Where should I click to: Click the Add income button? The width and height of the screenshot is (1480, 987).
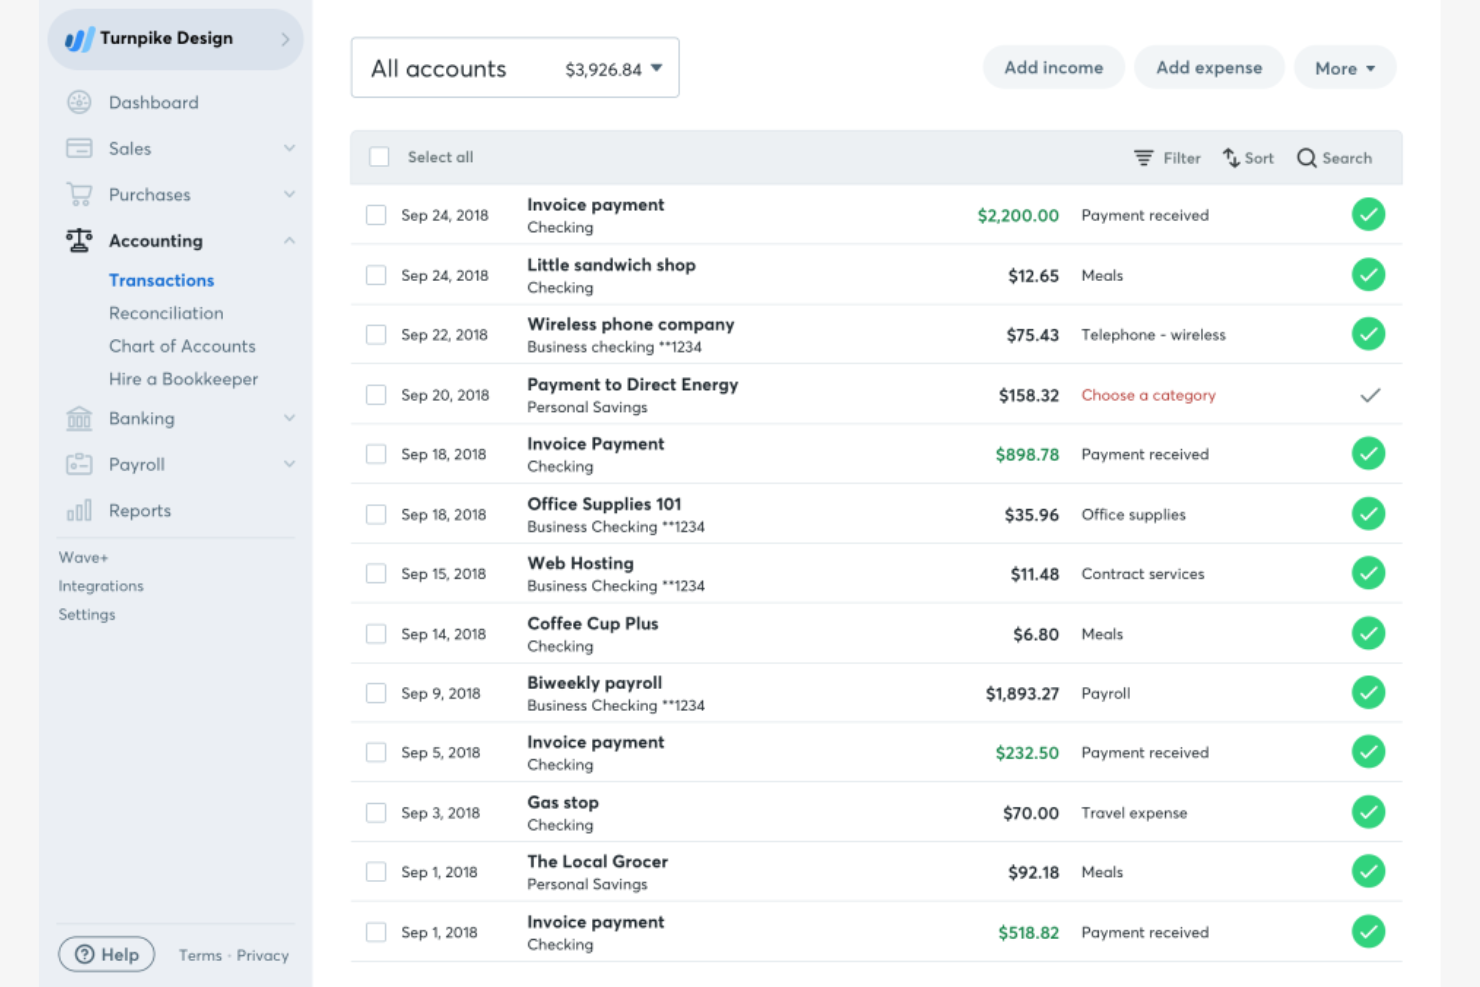pyautogui.click(x=1053, y=68)
